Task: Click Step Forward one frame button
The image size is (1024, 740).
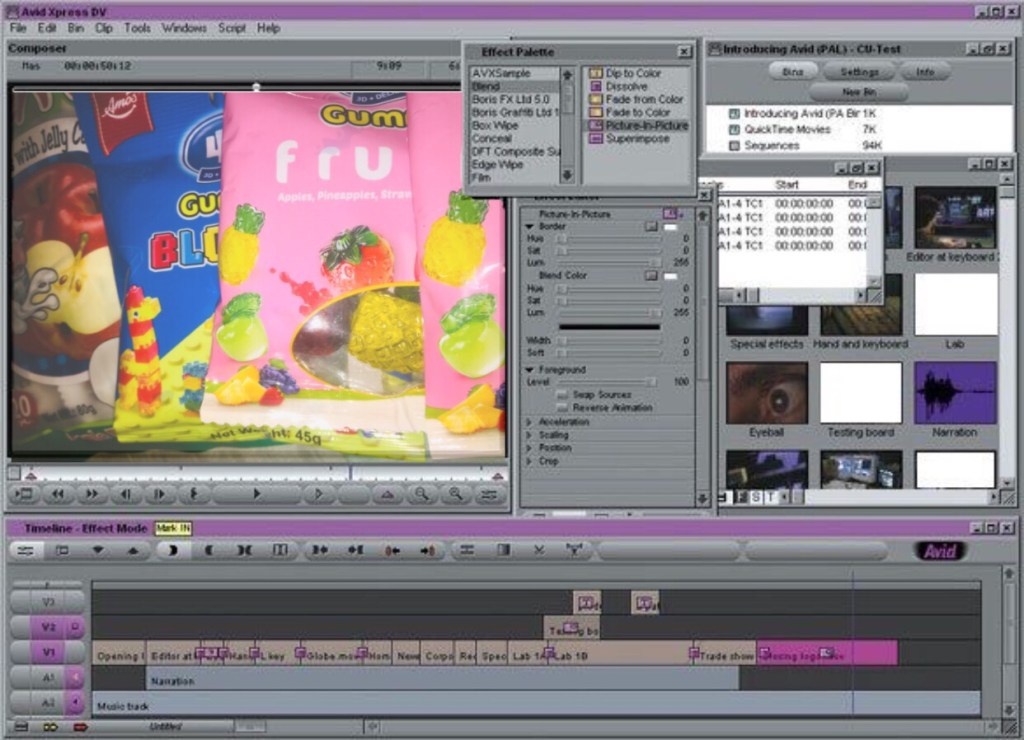Action: point(158,494)
